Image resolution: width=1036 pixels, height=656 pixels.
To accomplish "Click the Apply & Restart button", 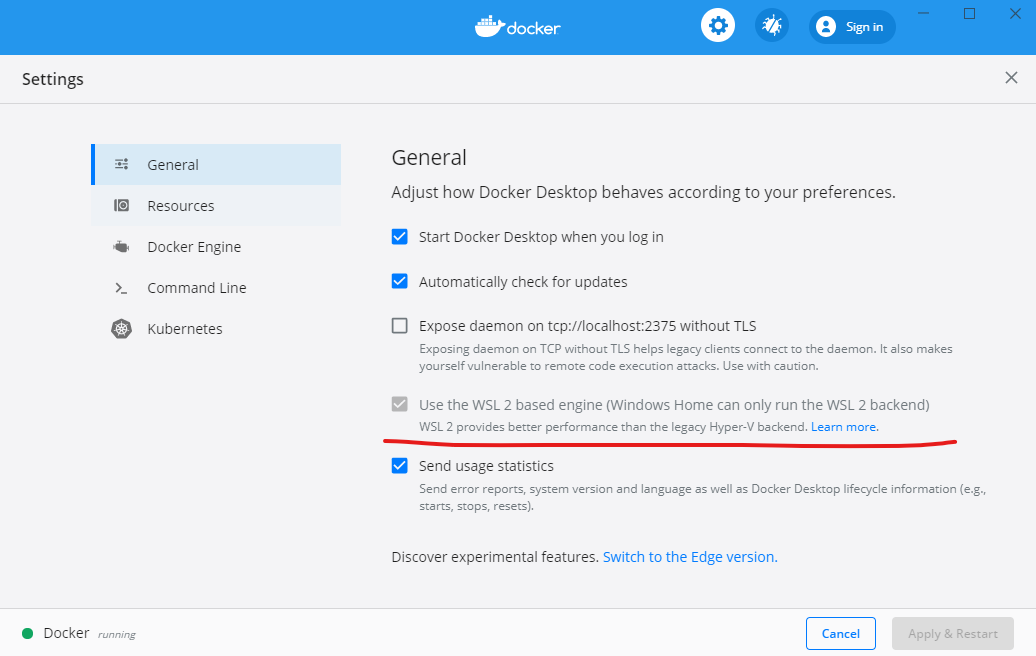I will click(x=952, y=634).
